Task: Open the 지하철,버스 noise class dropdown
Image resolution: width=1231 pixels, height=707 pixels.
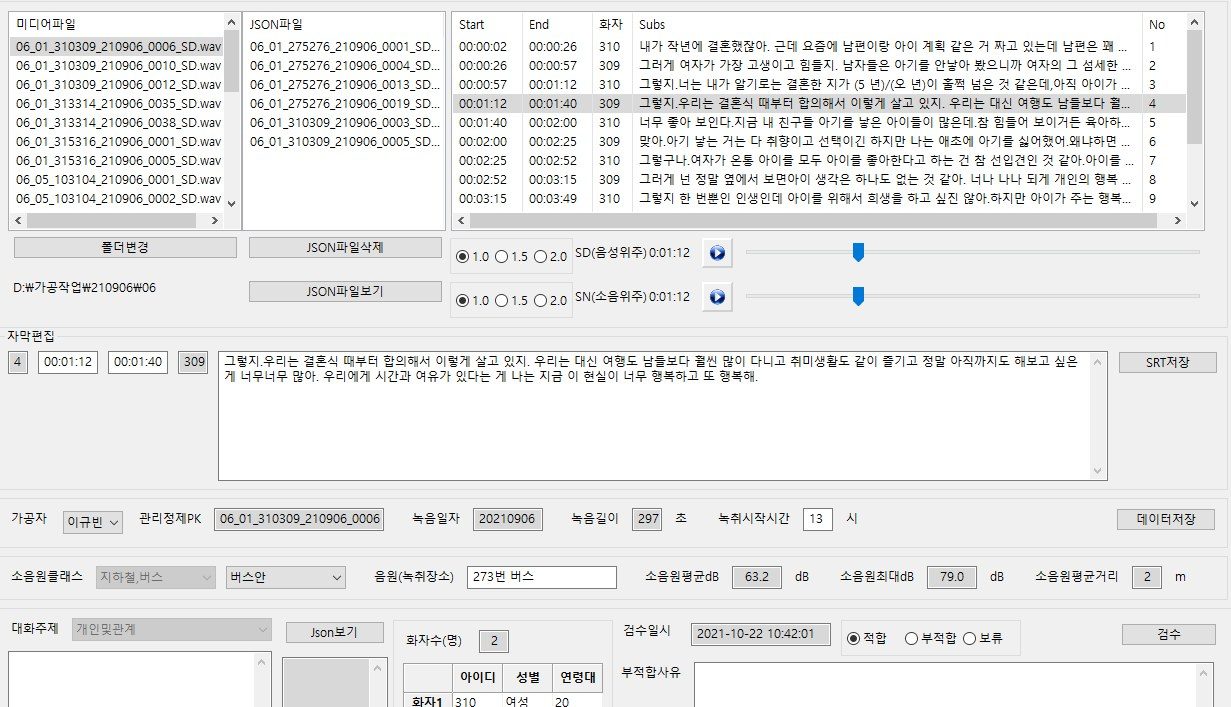Action: (155, 577)
